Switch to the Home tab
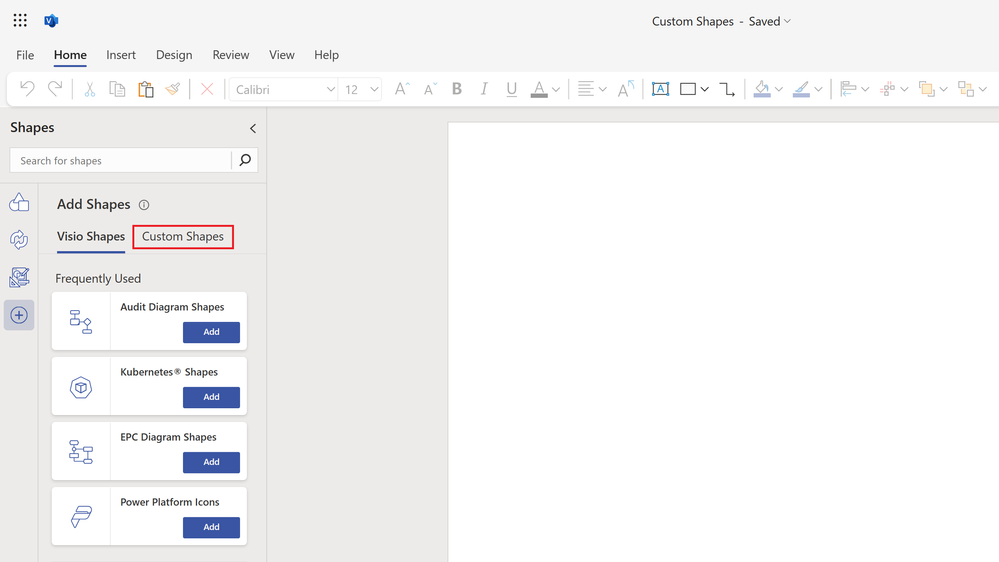 [70, 55]
